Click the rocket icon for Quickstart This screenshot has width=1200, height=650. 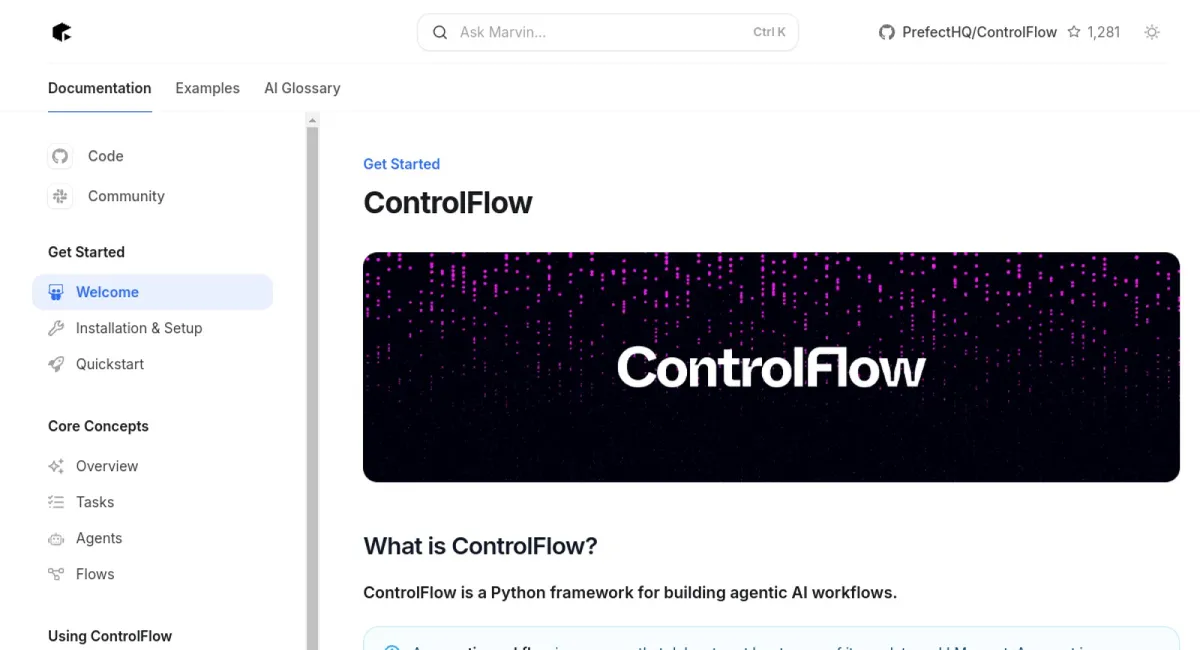pyautogui.click(x=56, y=364)
